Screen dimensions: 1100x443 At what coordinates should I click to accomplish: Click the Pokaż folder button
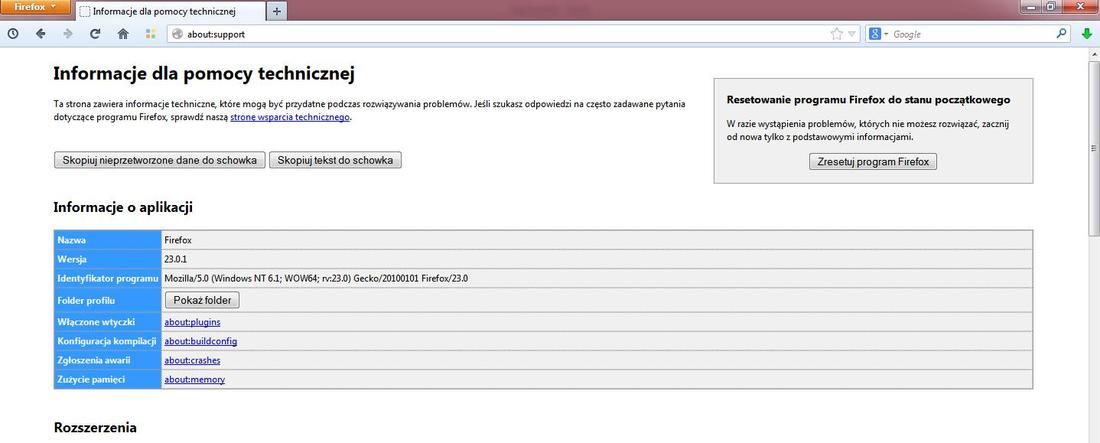click(202, 300)
